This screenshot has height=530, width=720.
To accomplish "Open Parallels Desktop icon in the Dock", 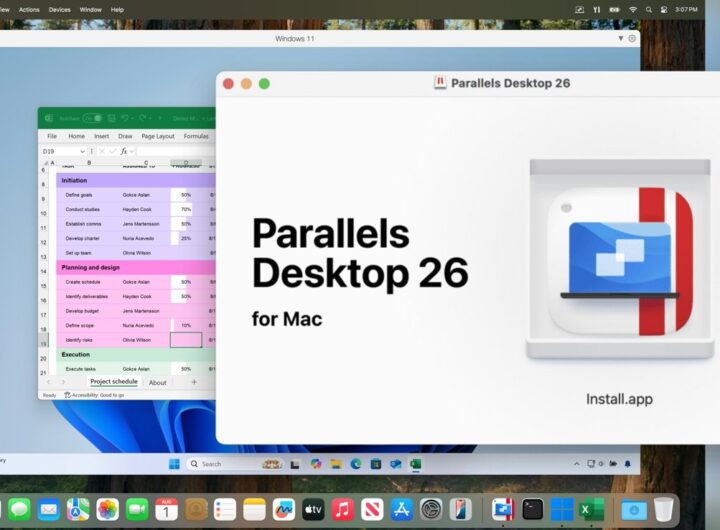I will pos(503,509).
